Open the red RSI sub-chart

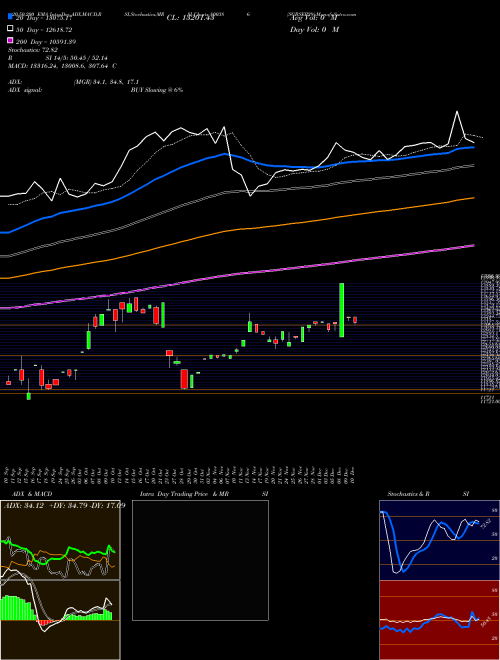coord(439,620)
